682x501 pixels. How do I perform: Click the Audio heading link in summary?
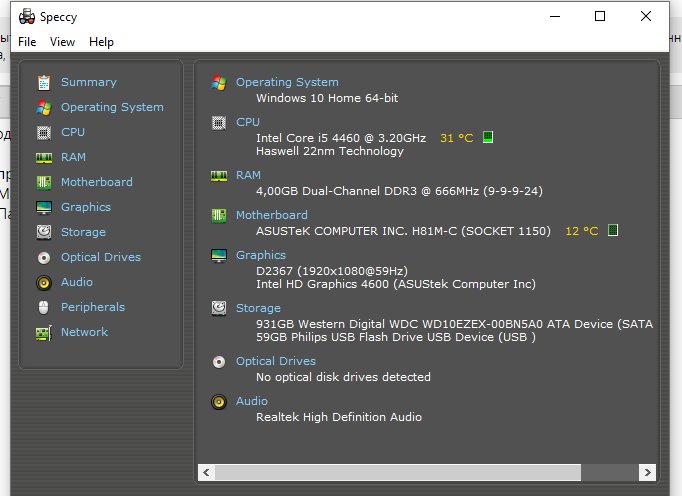tap(252, 401)
